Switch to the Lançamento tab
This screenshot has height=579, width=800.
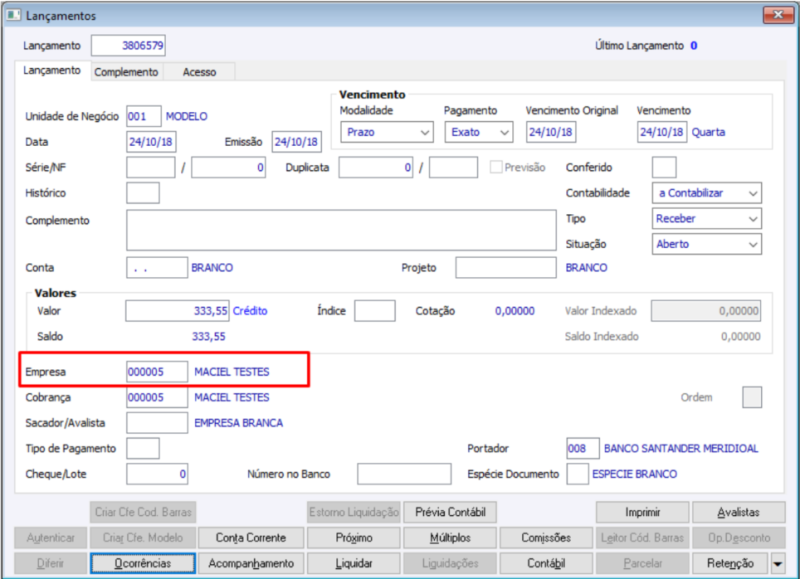point(52,70)
